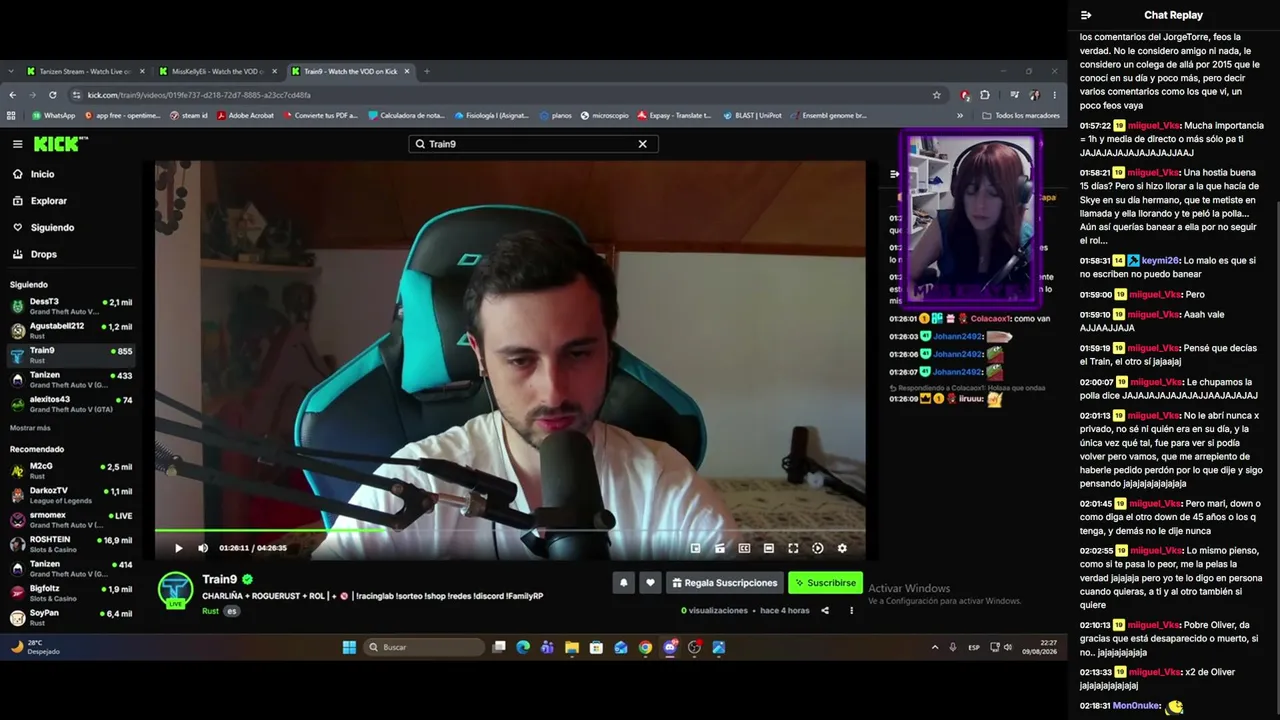Viewport: 1280px width, 720px height.
Task: Open Windows Start menu
Action: pyautogui.click(x=349, y=647)
